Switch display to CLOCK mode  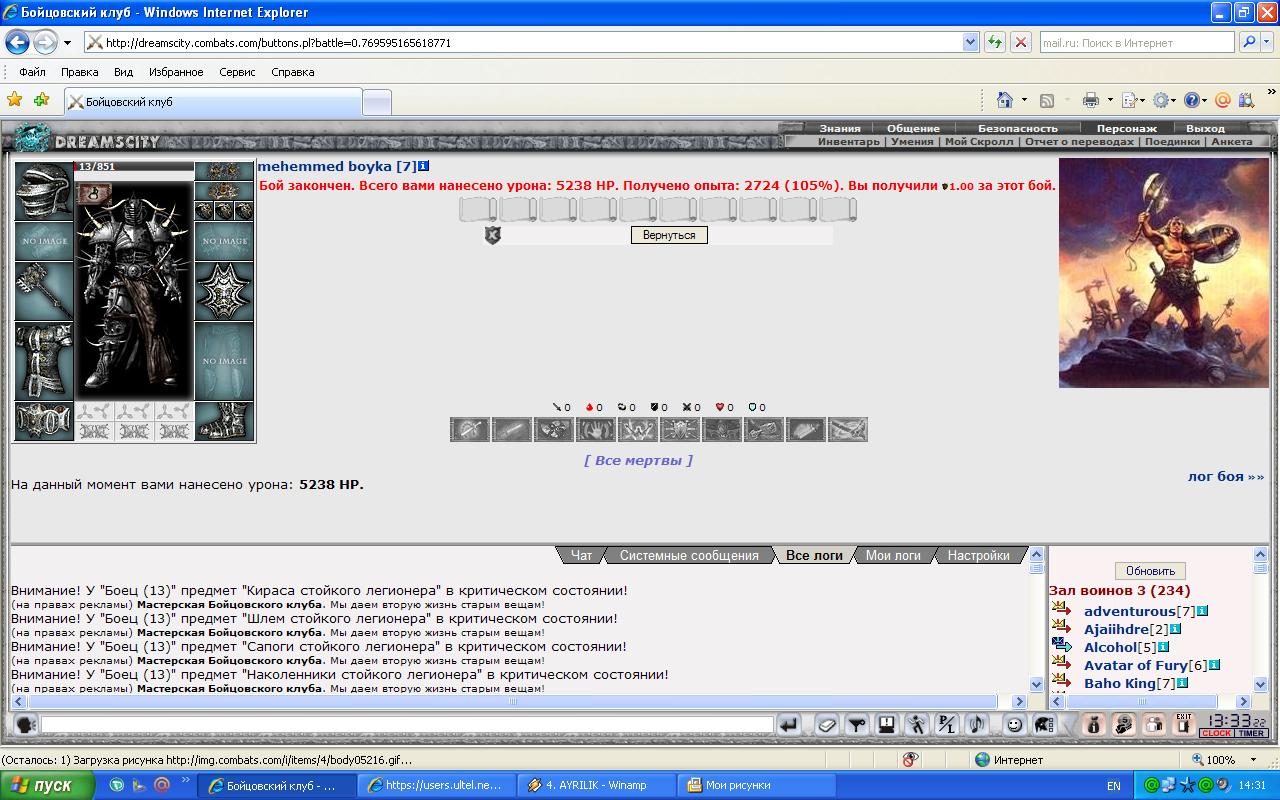(x=1216, y=733)
